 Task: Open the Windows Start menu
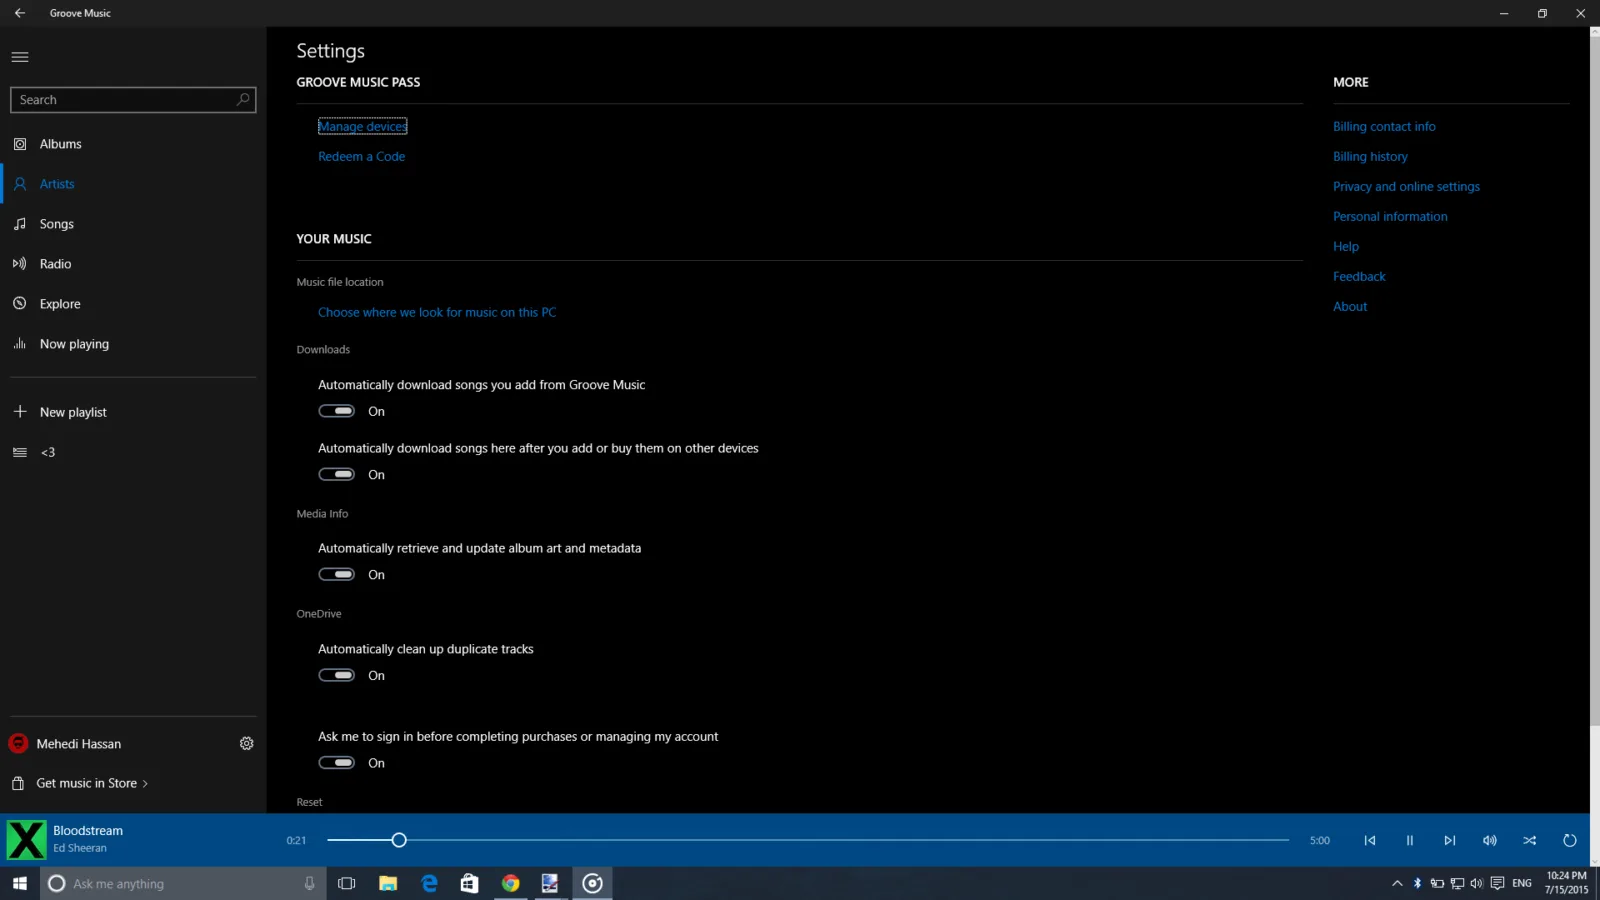[20, 883]
